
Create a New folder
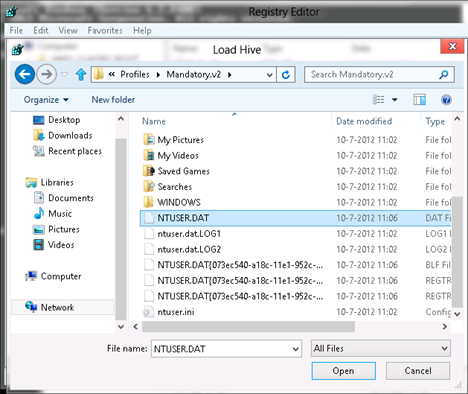coord(113,100)
